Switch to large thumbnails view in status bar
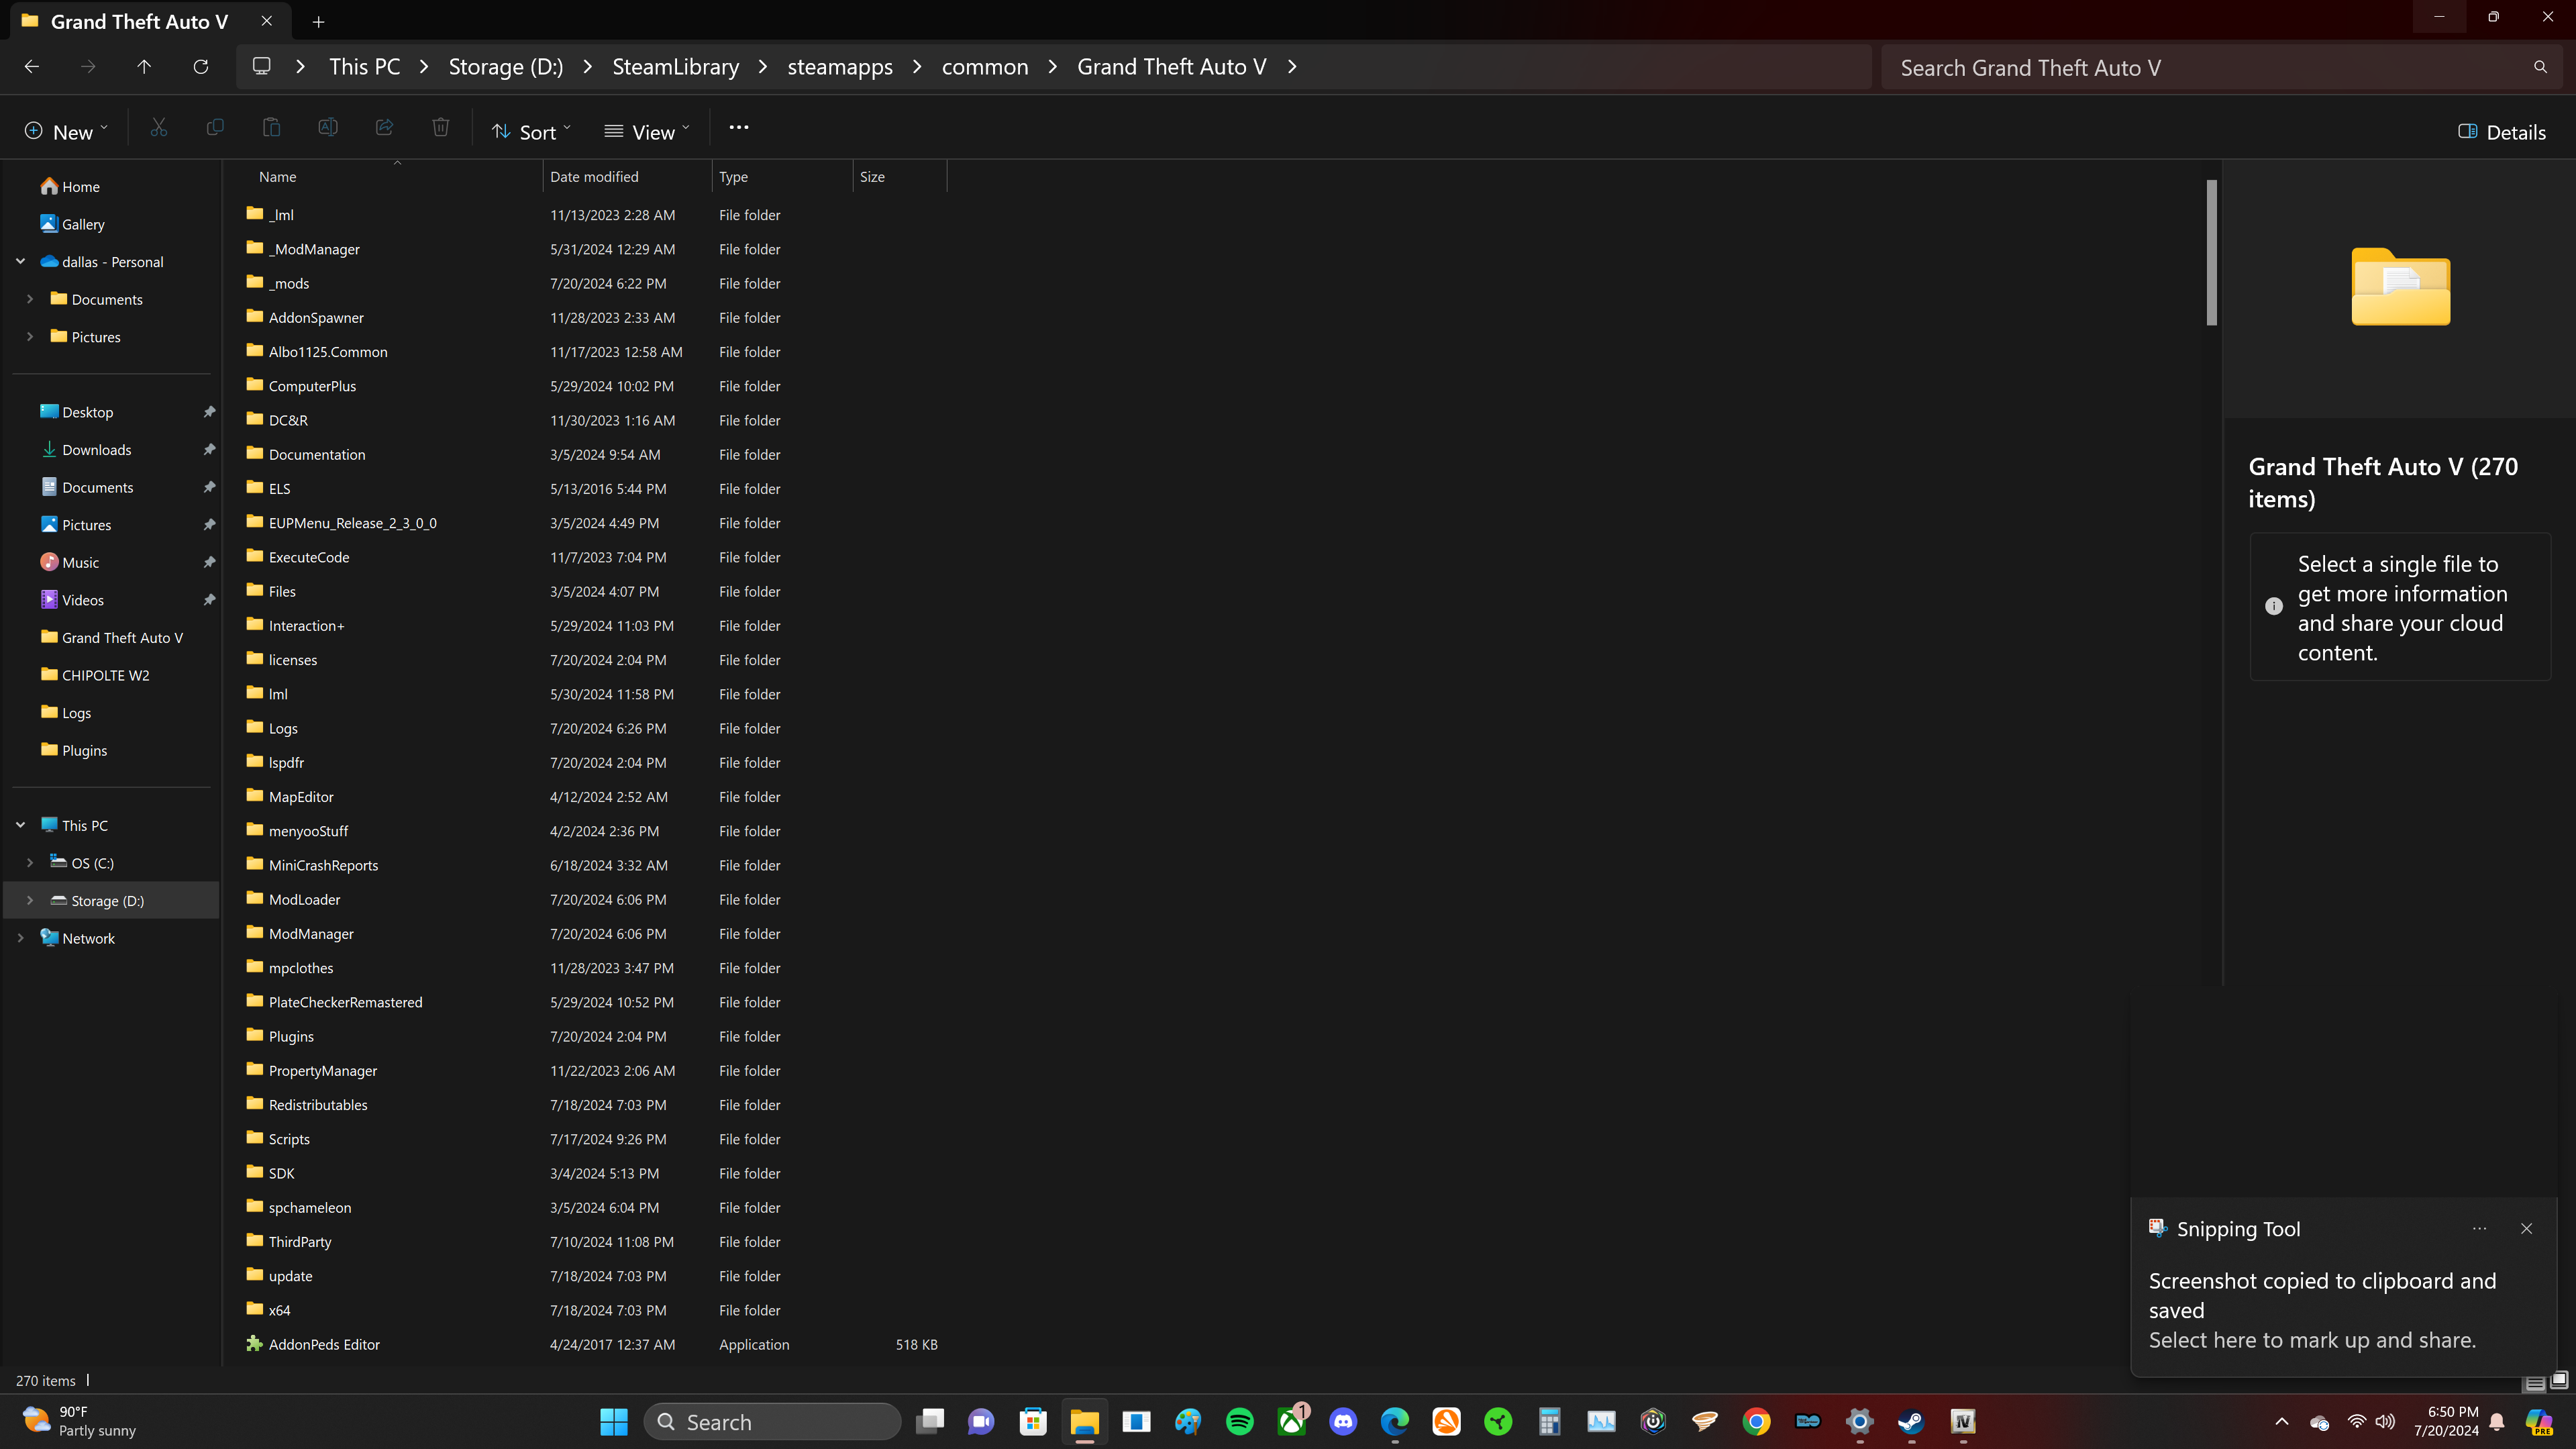This screenshot has height=1449, width=2576. point(2558,1381)
